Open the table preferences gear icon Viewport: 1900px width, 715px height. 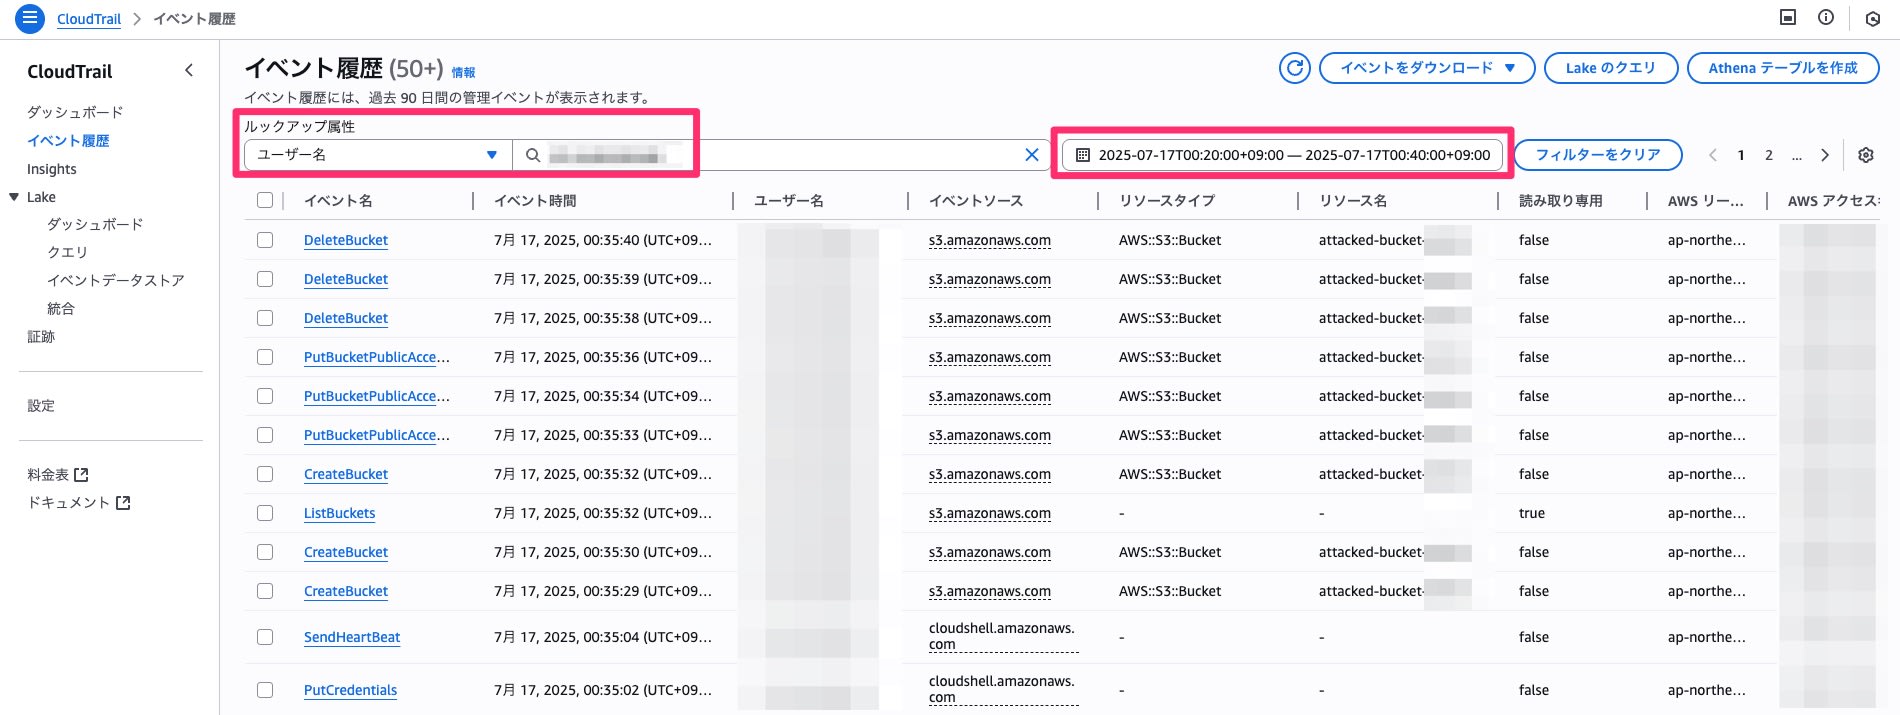[1866, 155]
